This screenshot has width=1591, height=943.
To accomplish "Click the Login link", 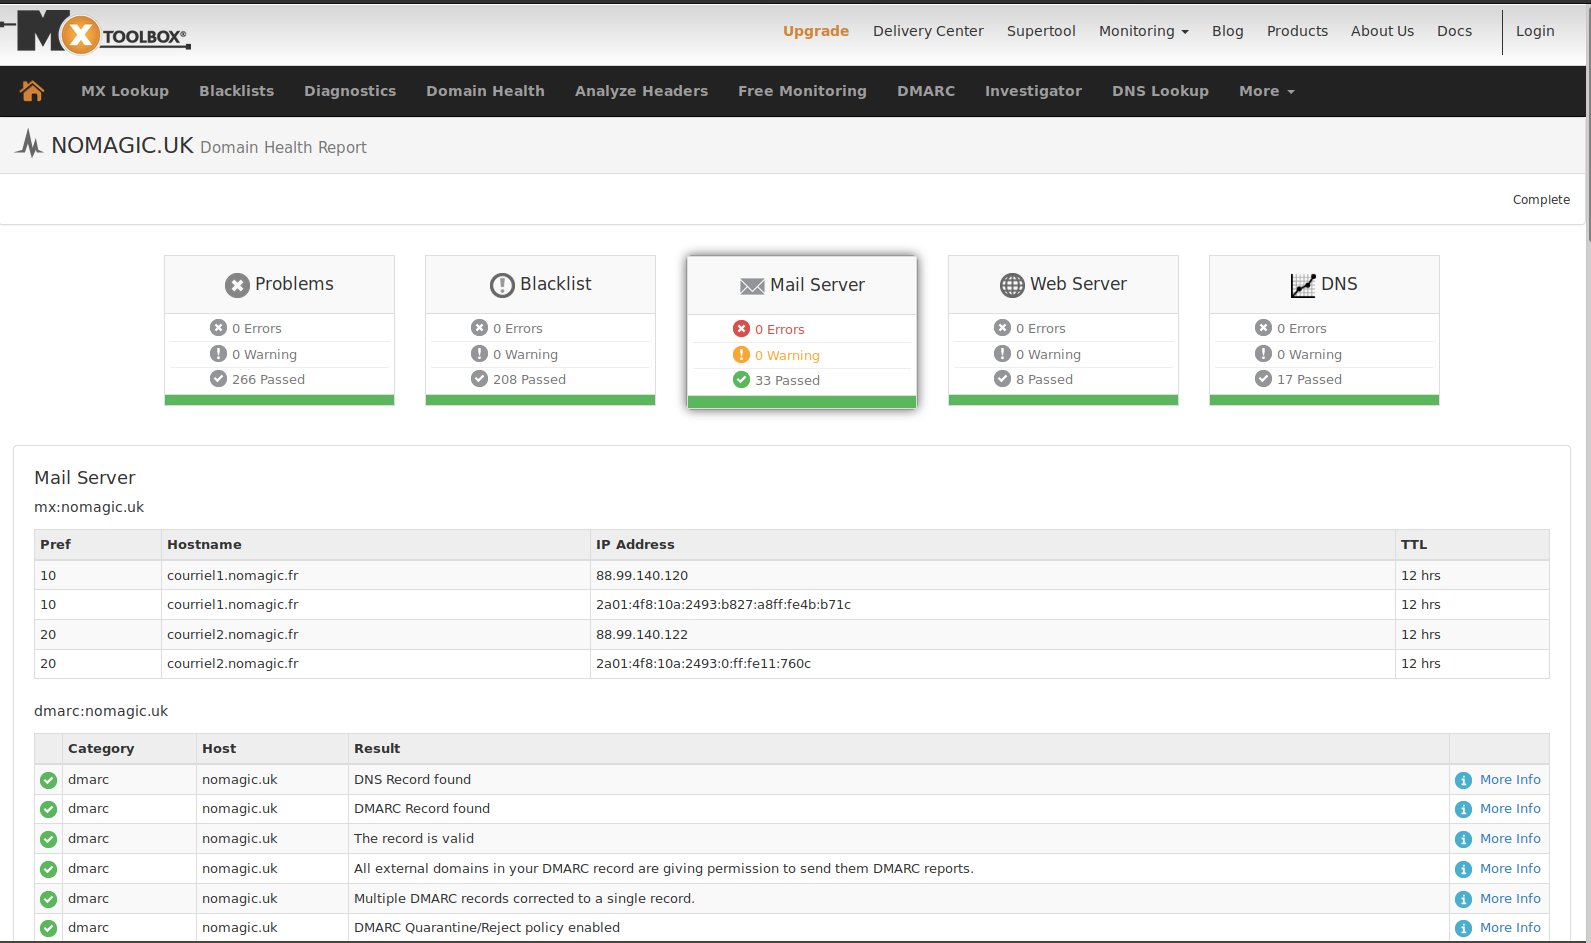I will point(1535,31).
